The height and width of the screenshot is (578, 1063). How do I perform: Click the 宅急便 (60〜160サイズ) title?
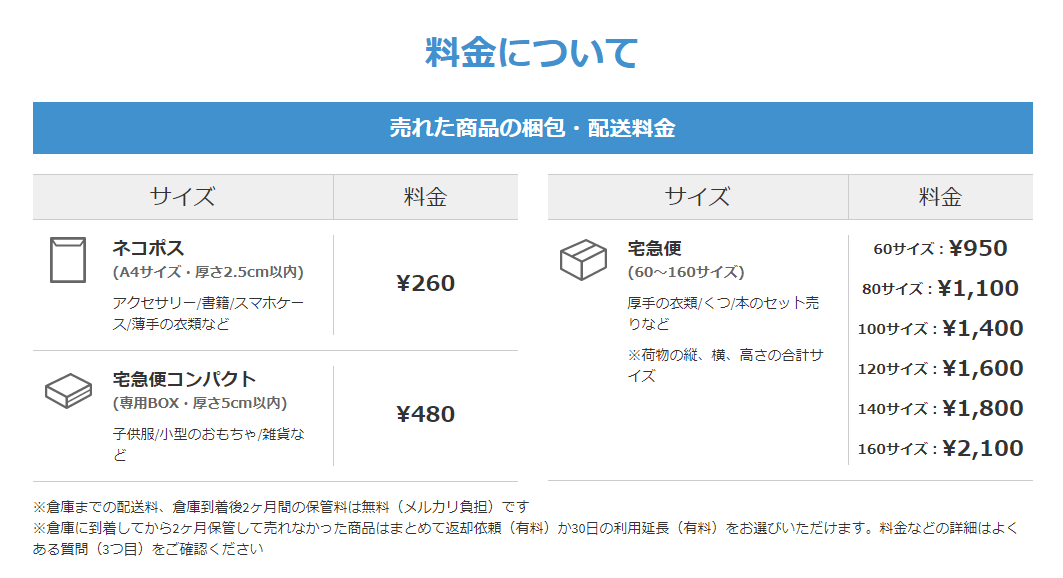[x=686, y=260]
